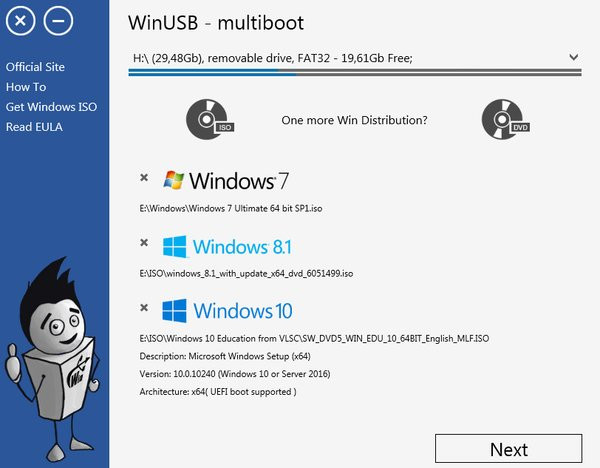This screenshot has width=600, height=468.
Task: Click the WinUSB mascot character
Action: coord(52,360)
